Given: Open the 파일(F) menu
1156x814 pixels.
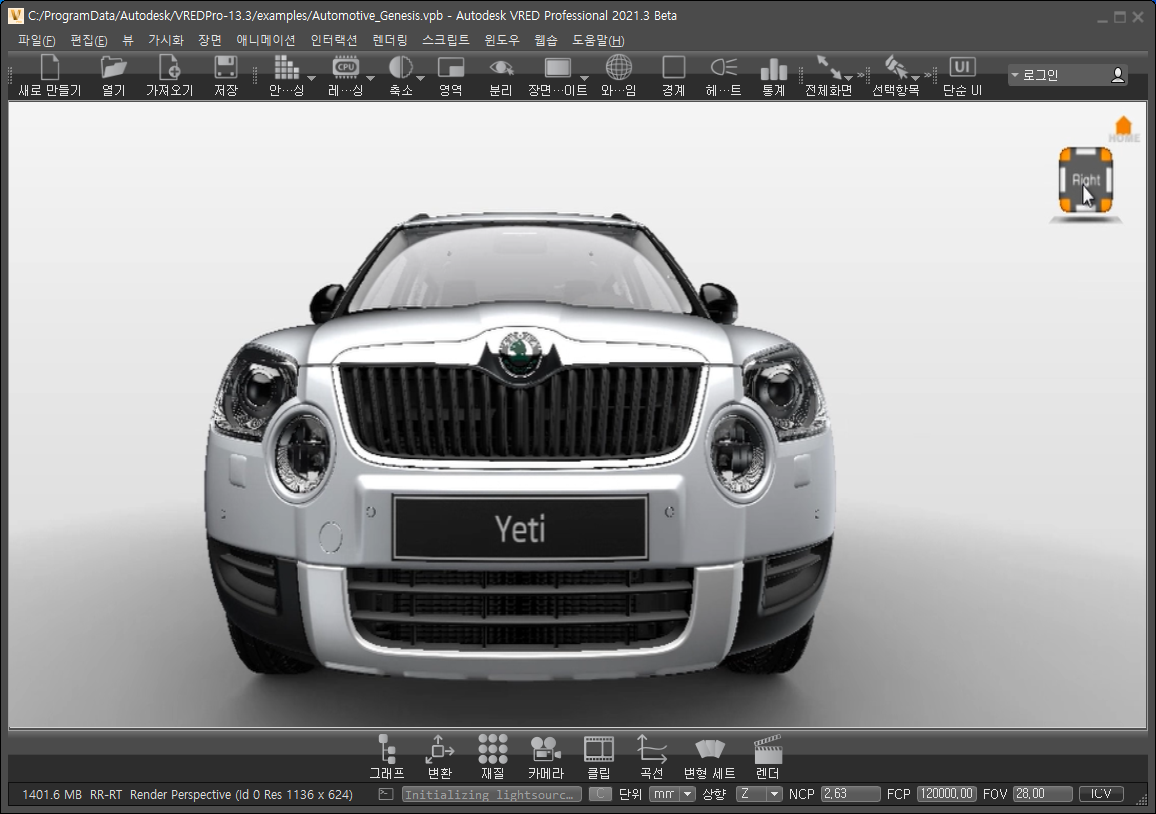Looking at the screenshot, I should point(37,41).
